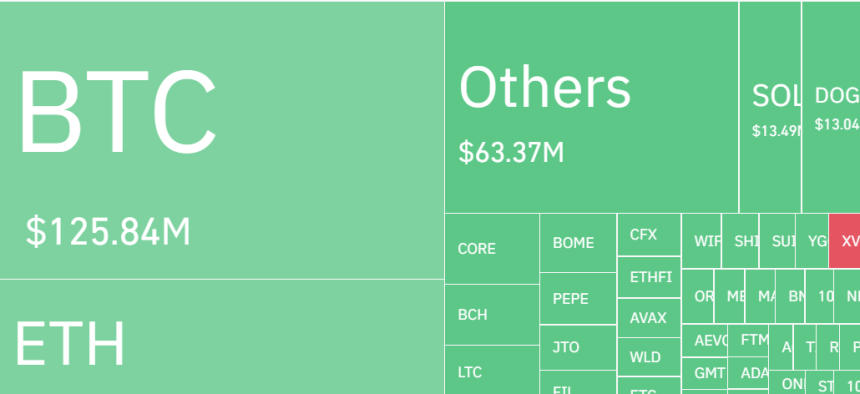Select the BCH tile
The height and width of the screenshot is (394, 860).
click(492, 314)
